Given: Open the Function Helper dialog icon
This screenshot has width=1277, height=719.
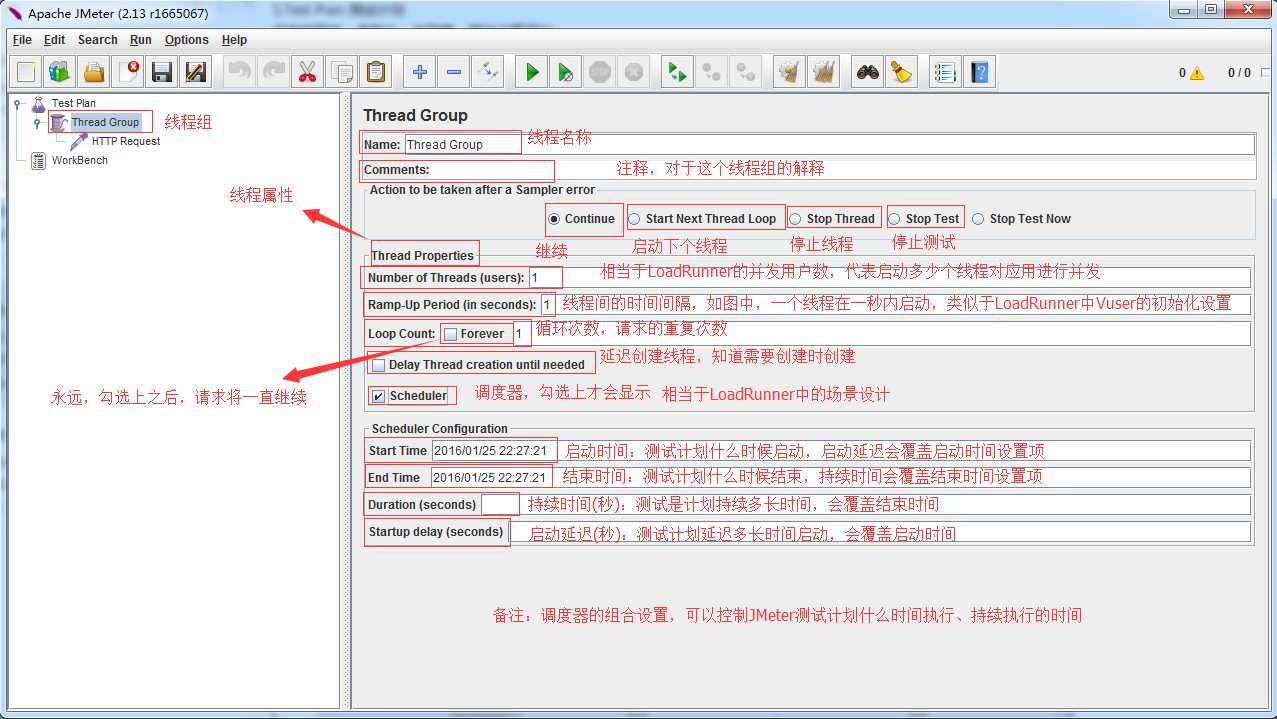Looking at the screenshot, I should pyautogui.click(x=946, y=72).
